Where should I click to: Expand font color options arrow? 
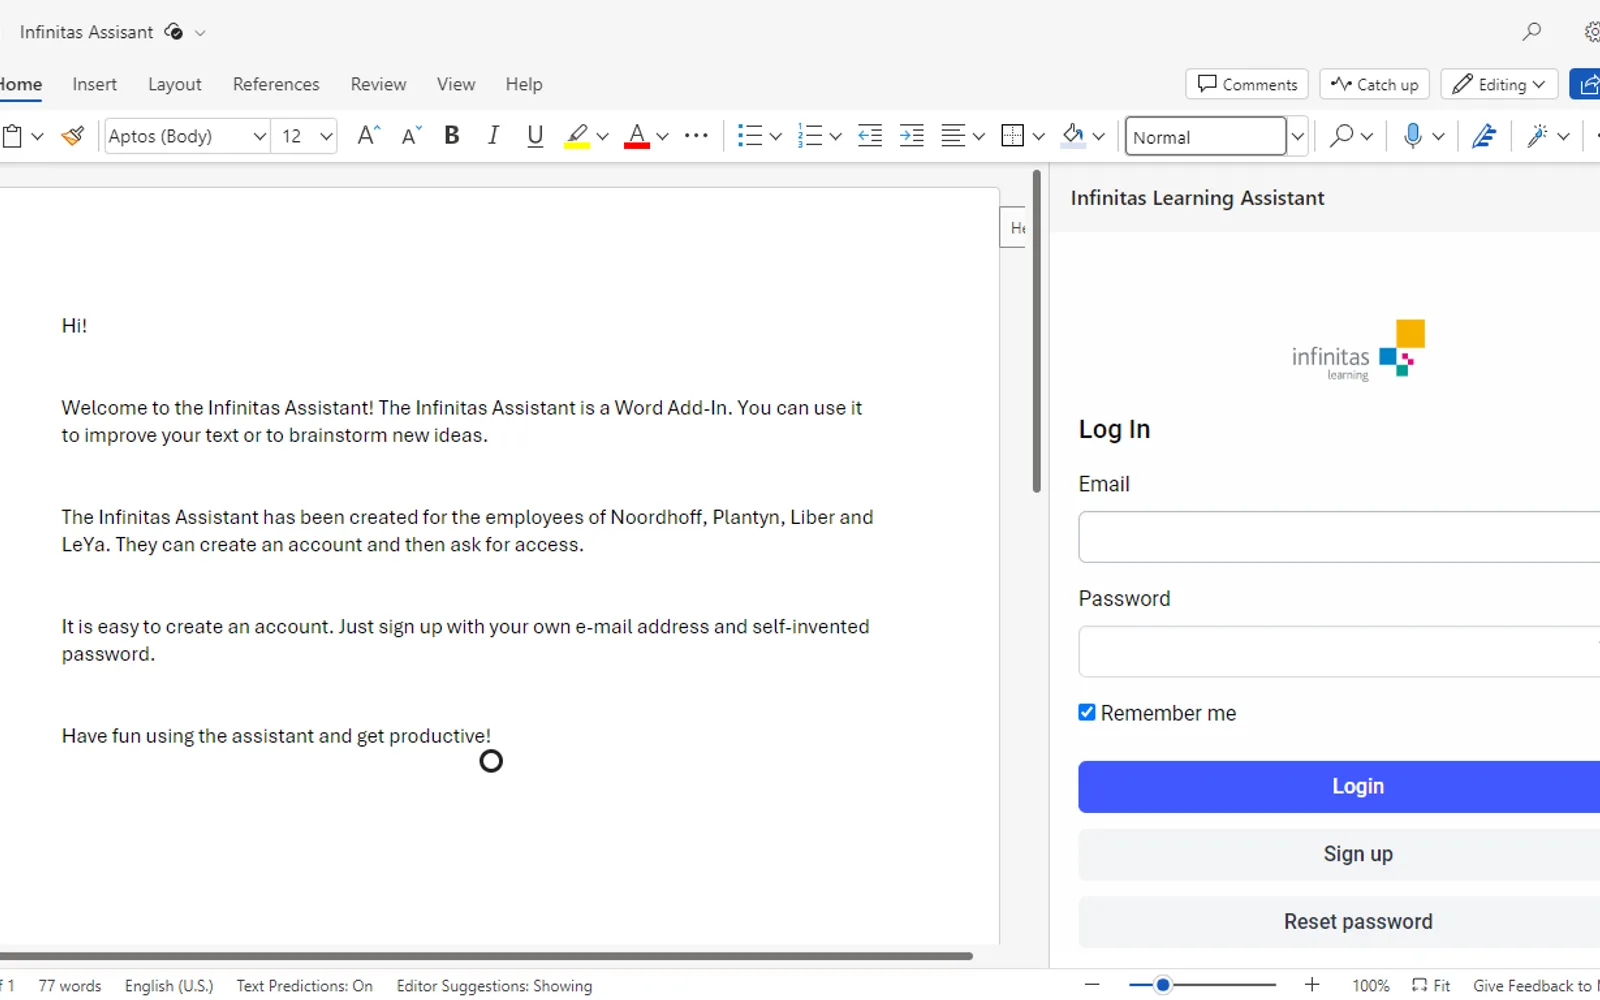pyautogui.click(x=662, y=137)
